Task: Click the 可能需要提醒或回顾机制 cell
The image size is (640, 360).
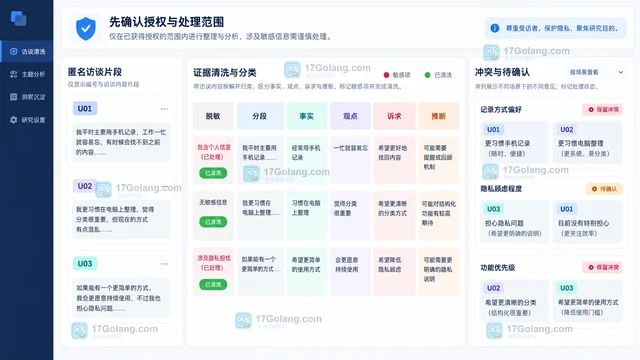Action: point(439,160)
